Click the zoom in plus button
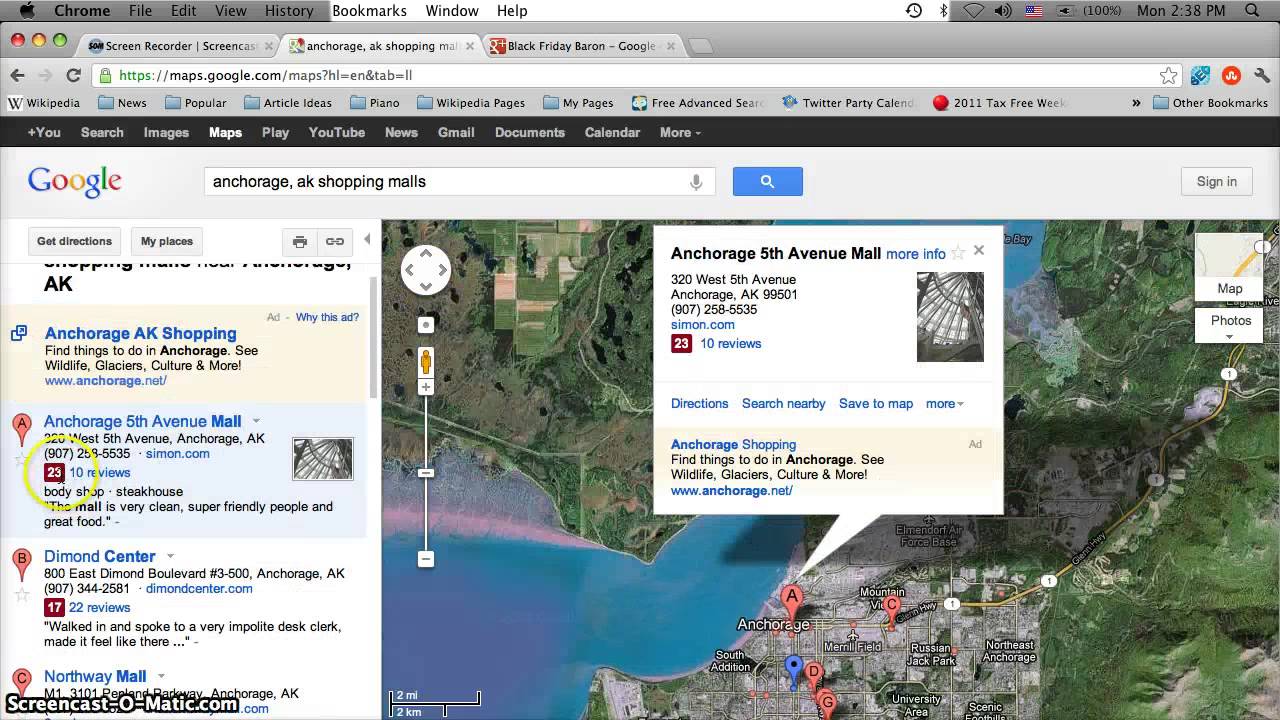Screen dimensions: 1280x720 (426, 387)
